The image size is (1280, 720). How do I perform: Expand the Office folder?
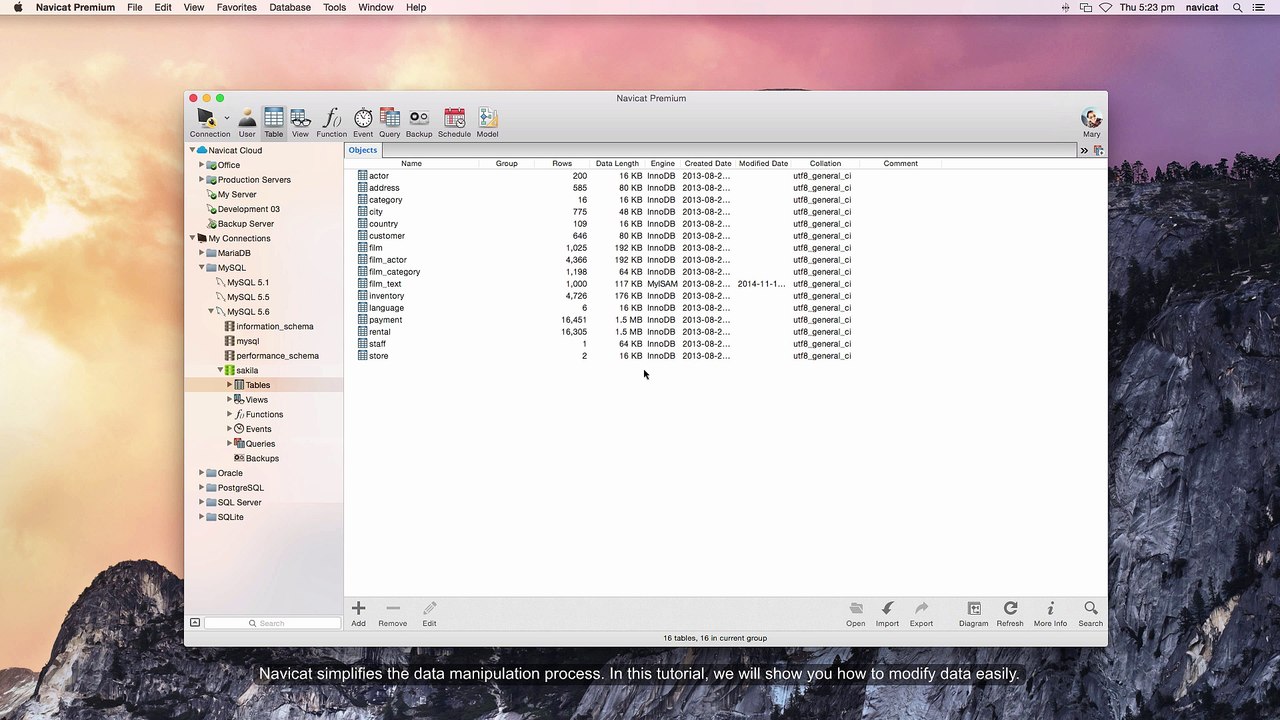(x=201, y=165)
